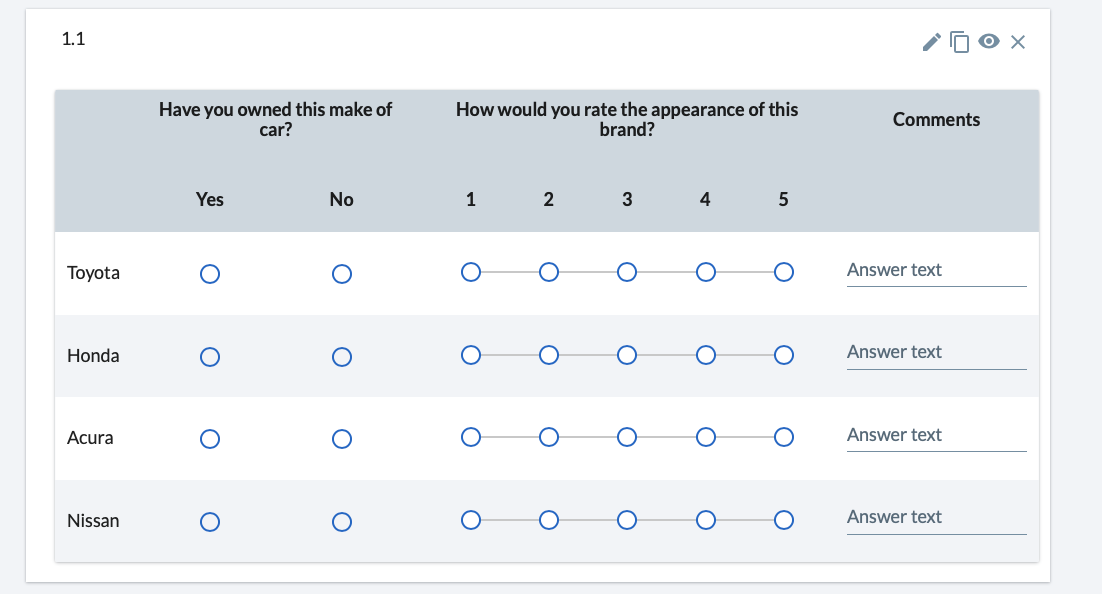Edit question 1.1 with the pencil icon
The width and height of the screenshot is (1102, 594).
tap(930, 42)
